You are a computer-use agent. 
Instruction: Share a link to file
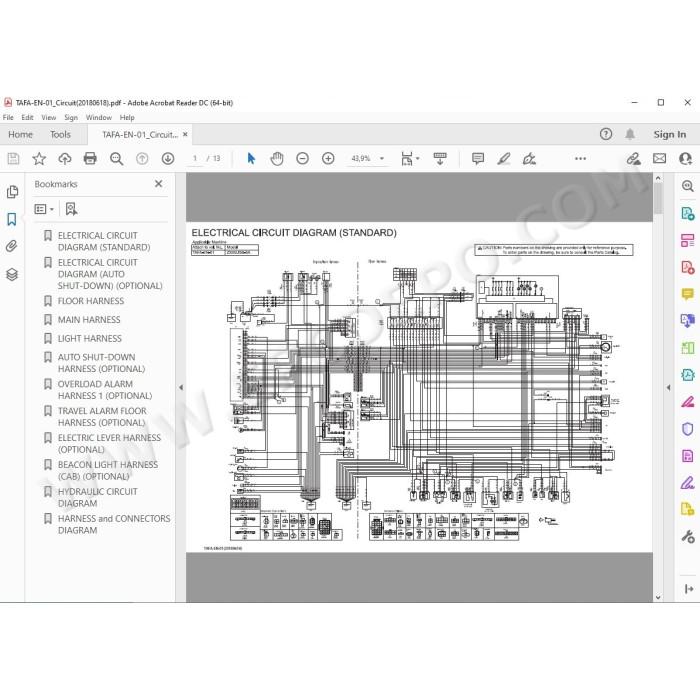(633, 158)
